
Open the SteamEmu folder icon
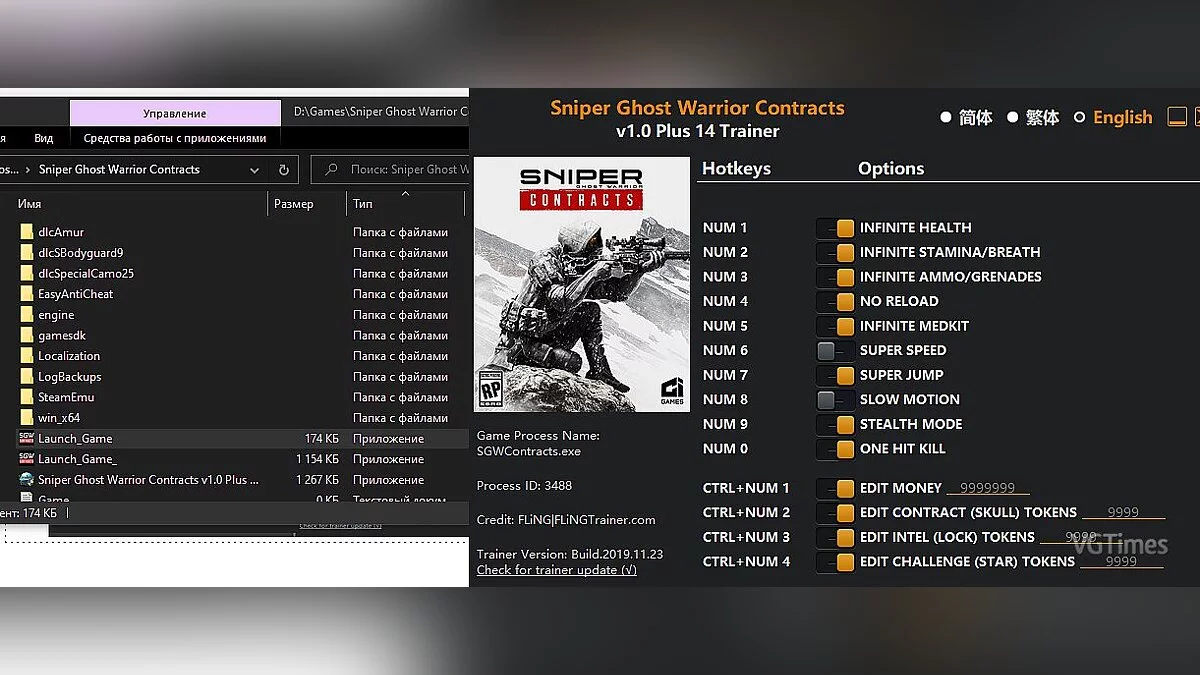click(26, 396)
